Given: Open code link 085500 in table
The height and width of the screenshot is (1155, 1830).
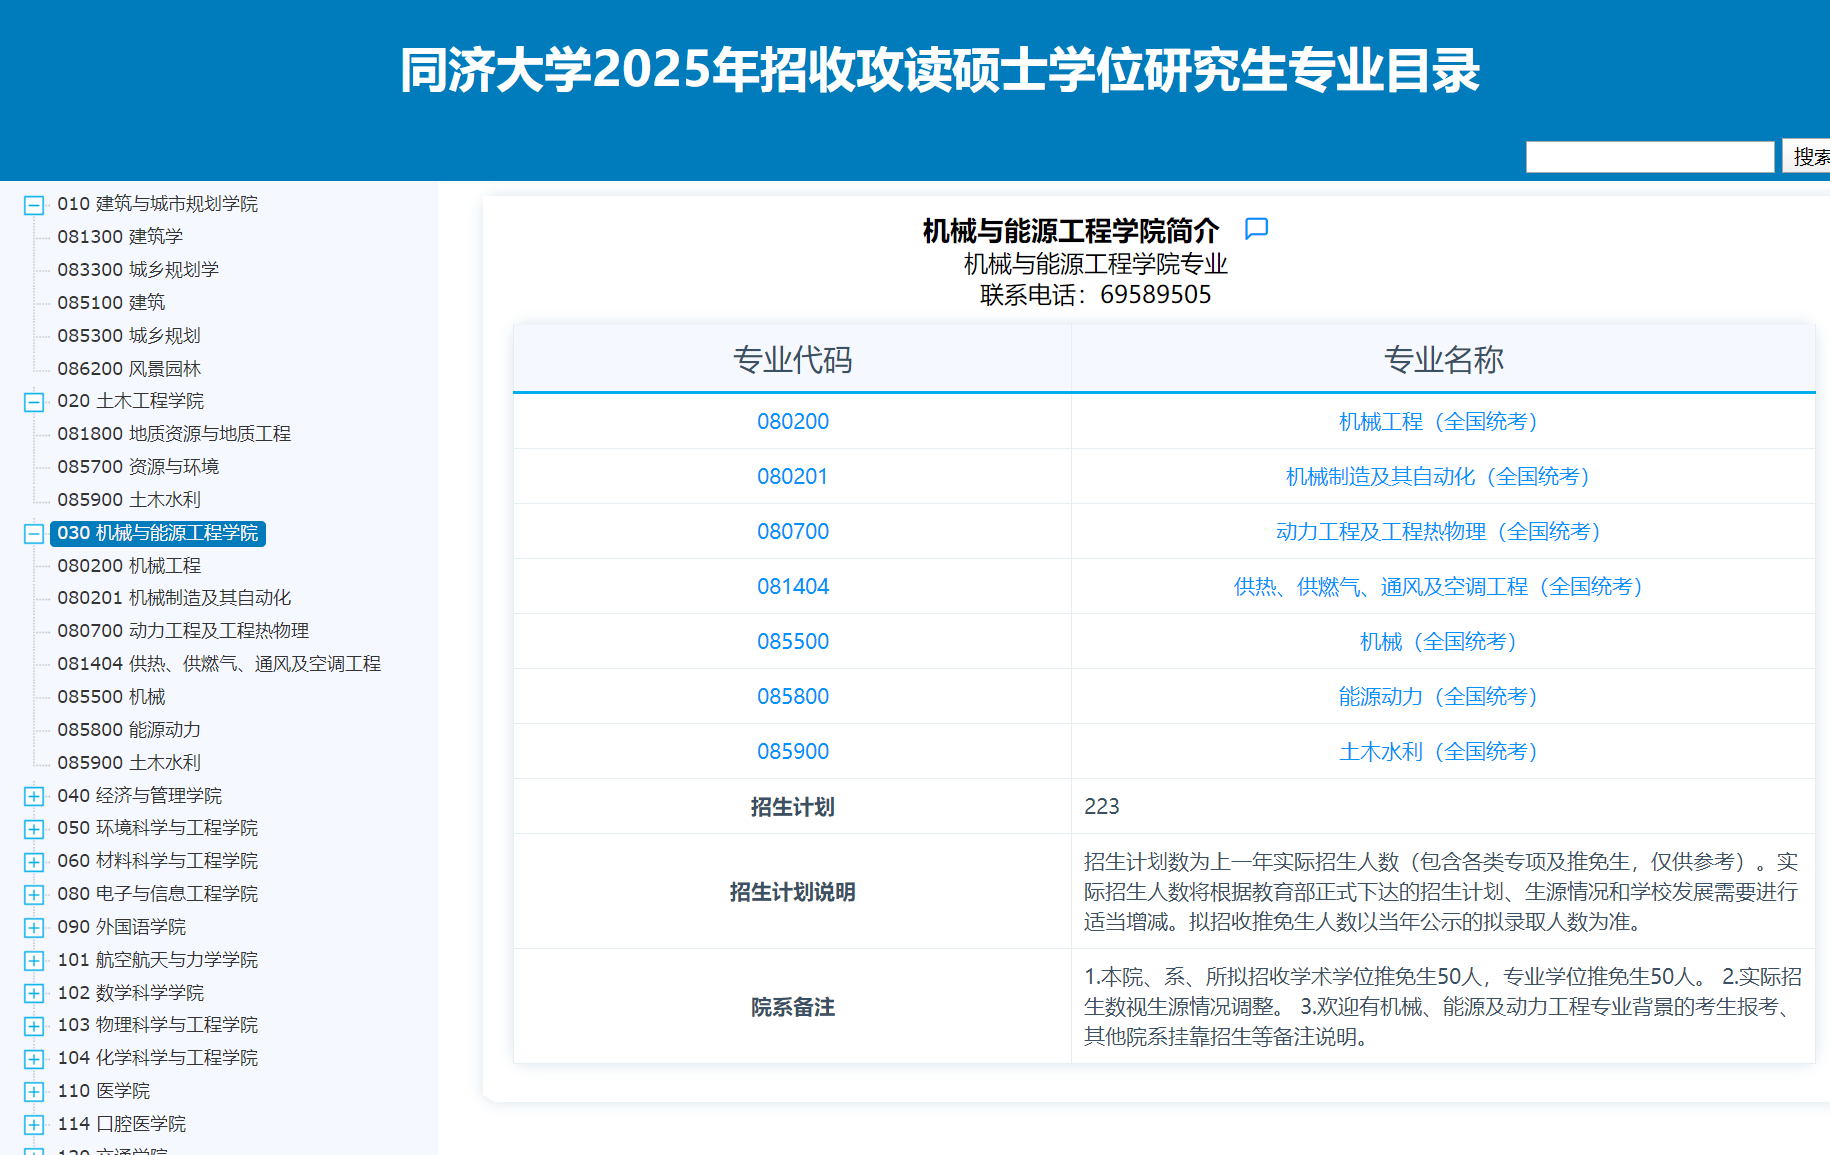Looking at the screenshot, I should (x=793, y=642).
